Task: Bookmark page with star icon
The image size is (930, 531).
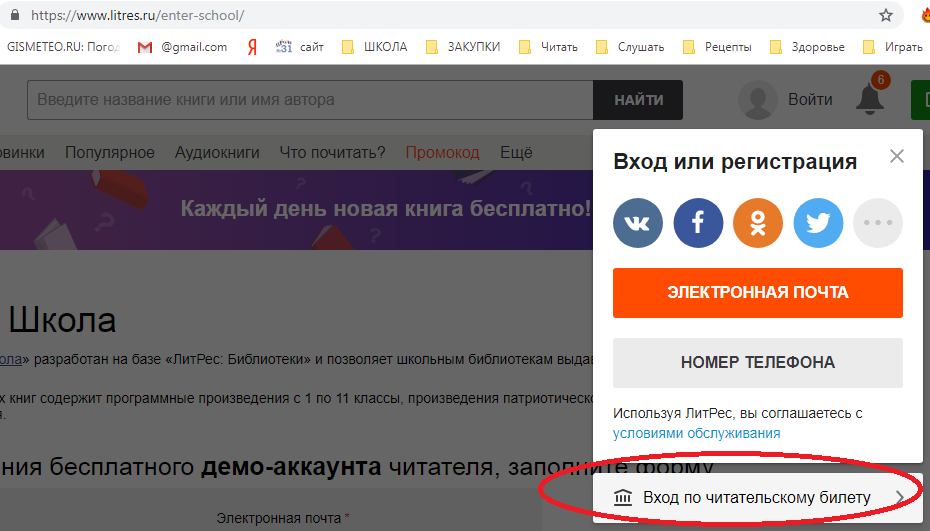Action: tap(886, 15)
